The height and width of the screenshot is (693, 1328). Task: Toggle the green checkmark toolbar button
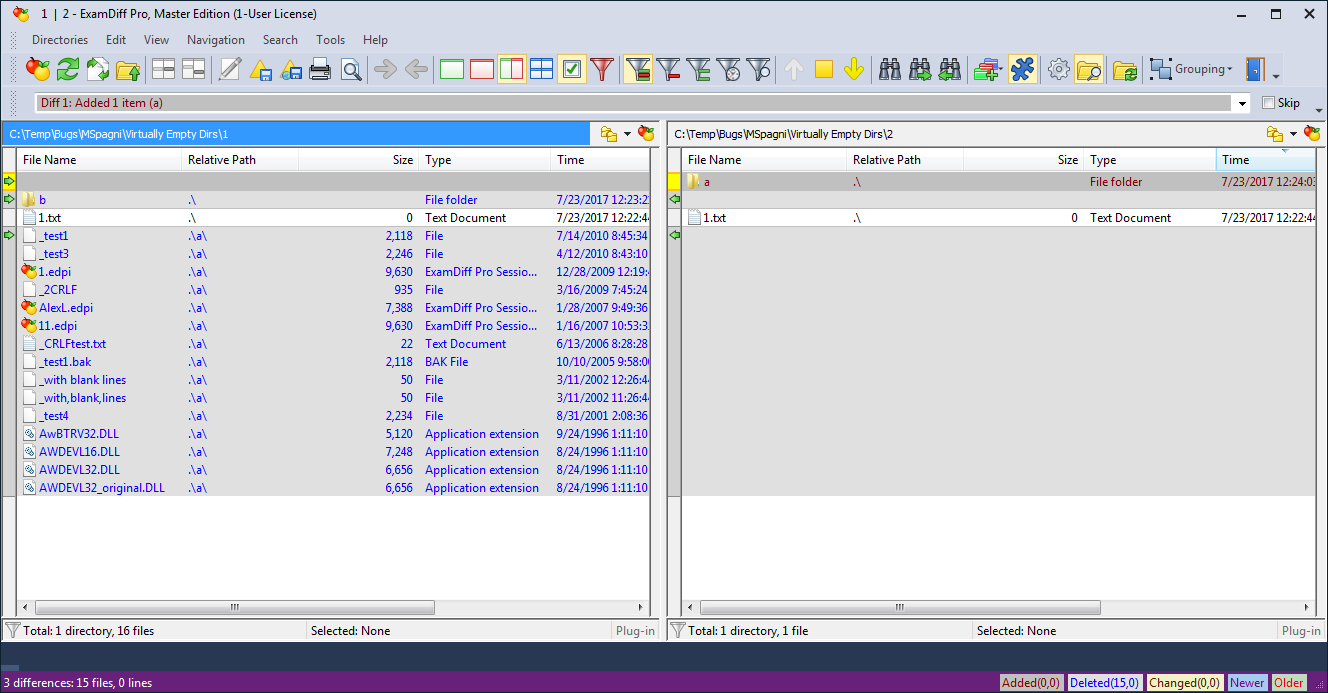(572, 69)
